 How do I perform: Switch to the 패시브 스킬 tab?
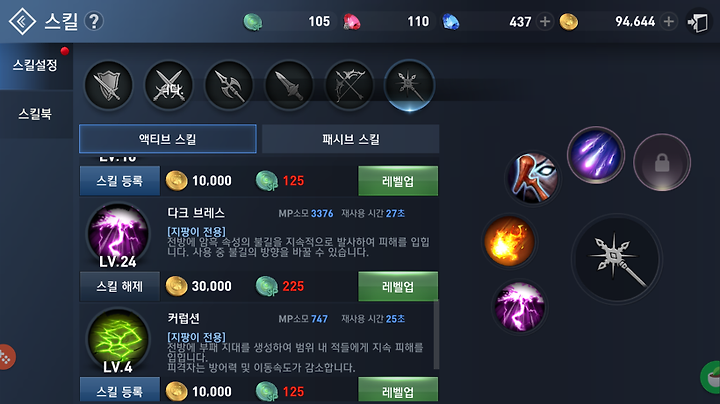[x=350, y=139]
